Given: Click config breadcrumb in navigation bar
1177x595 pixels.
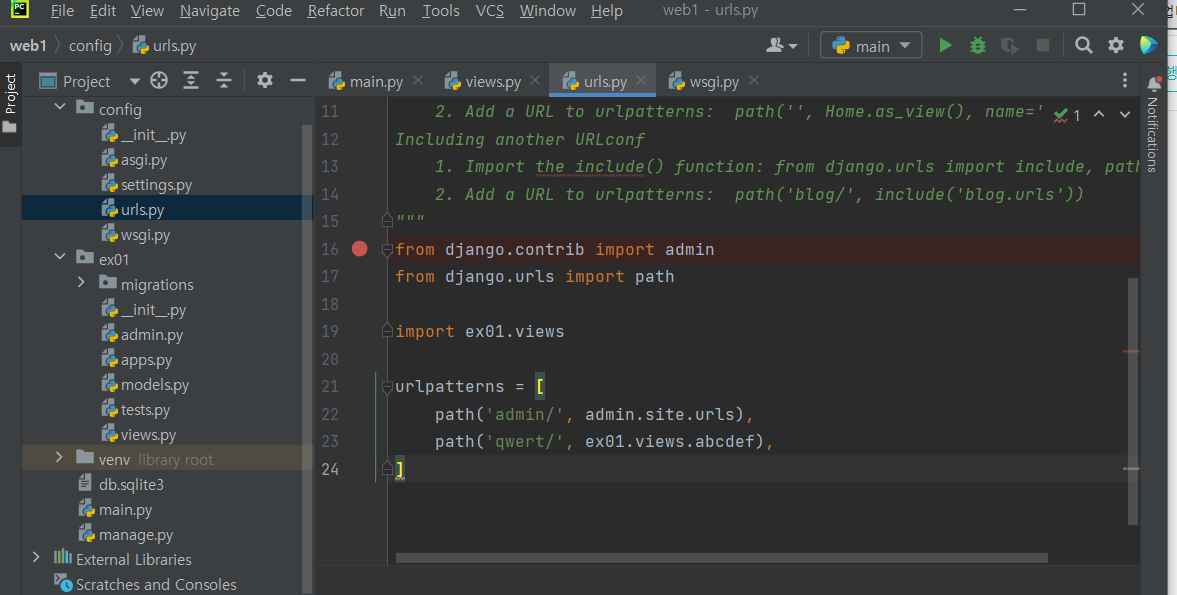Looking at the screenshot, I should pyautogui.click(x=90, y=46).
